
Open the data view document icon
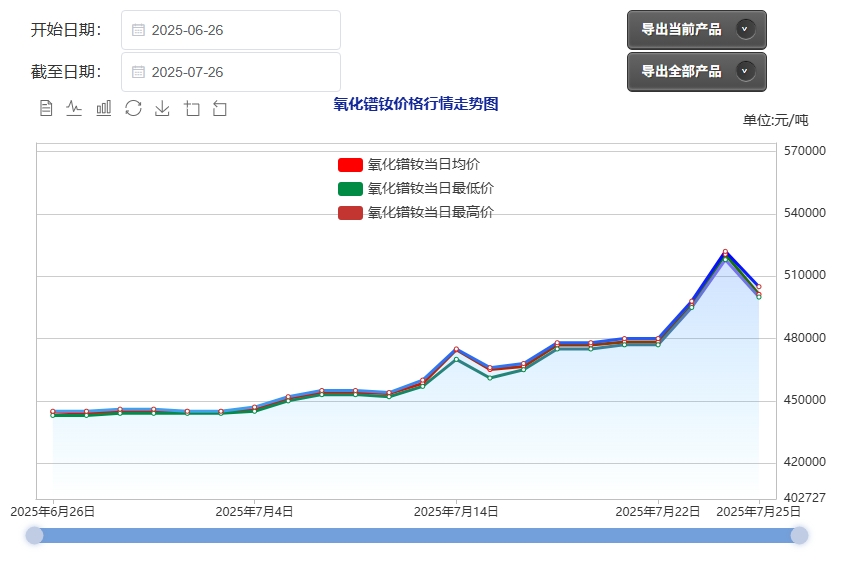[x=46, y=108]
